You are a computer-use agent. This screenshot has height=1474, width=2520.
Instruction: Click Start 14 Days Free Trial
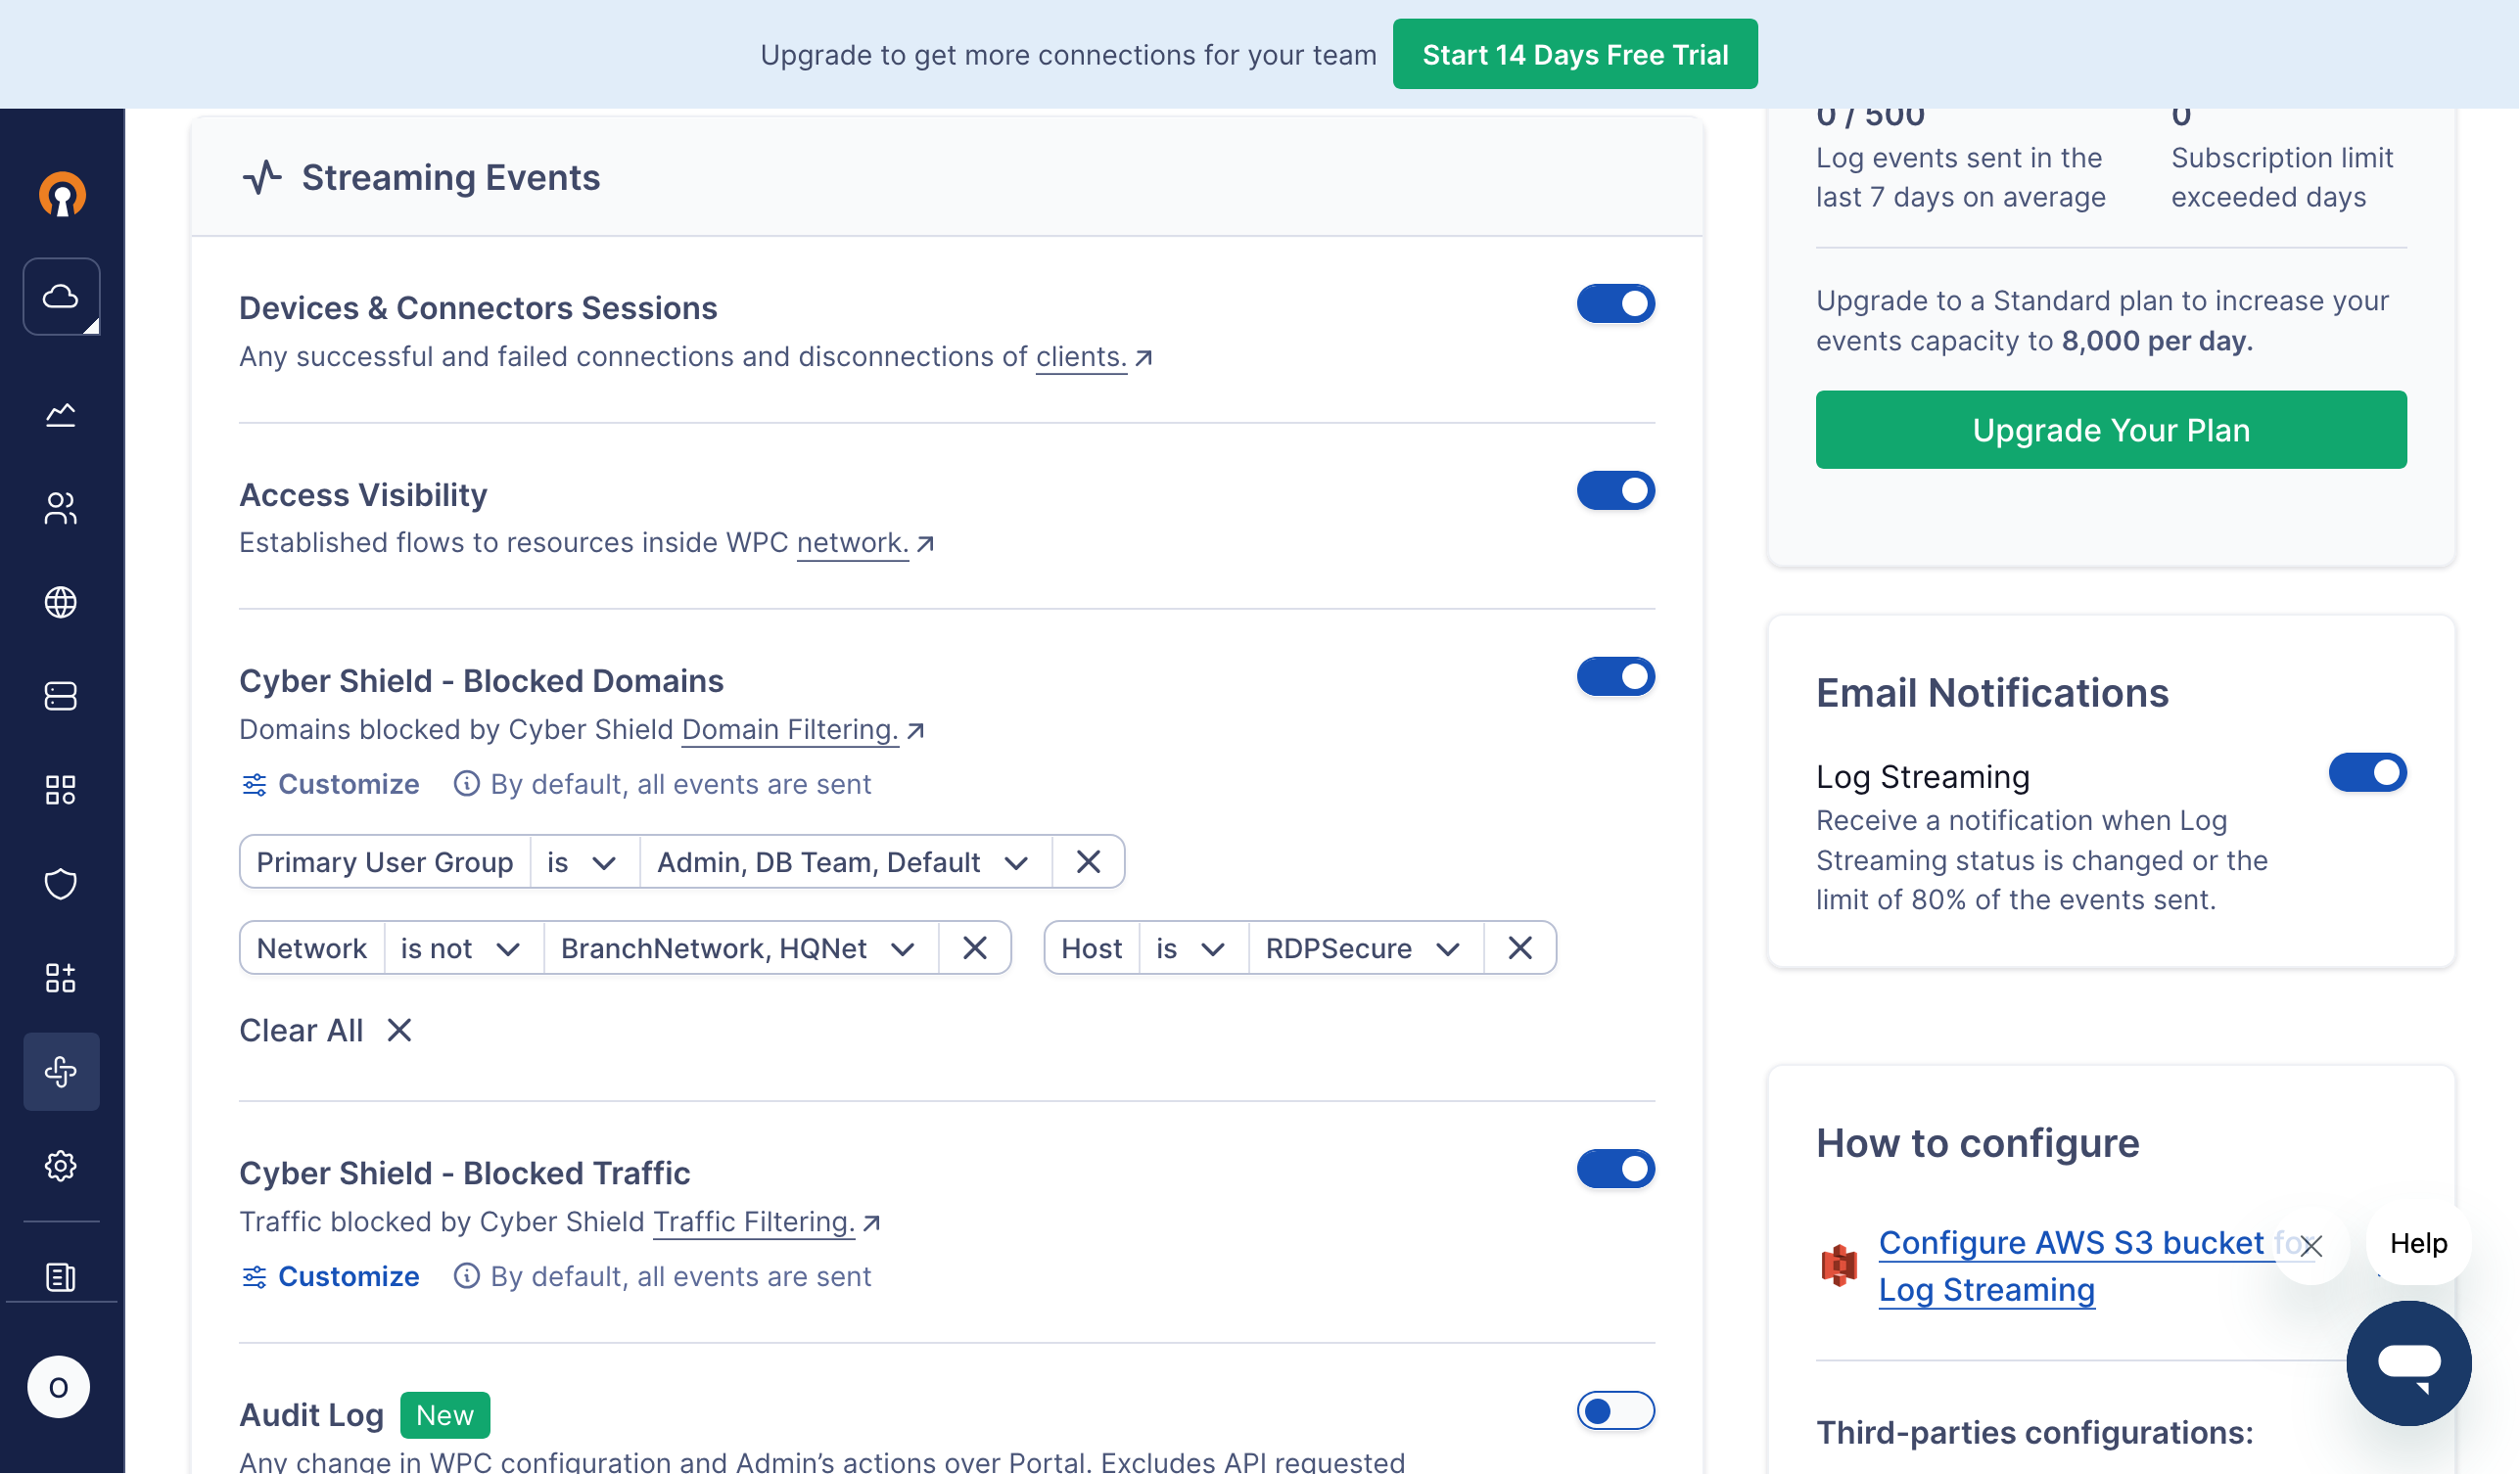pos(1574,54)
